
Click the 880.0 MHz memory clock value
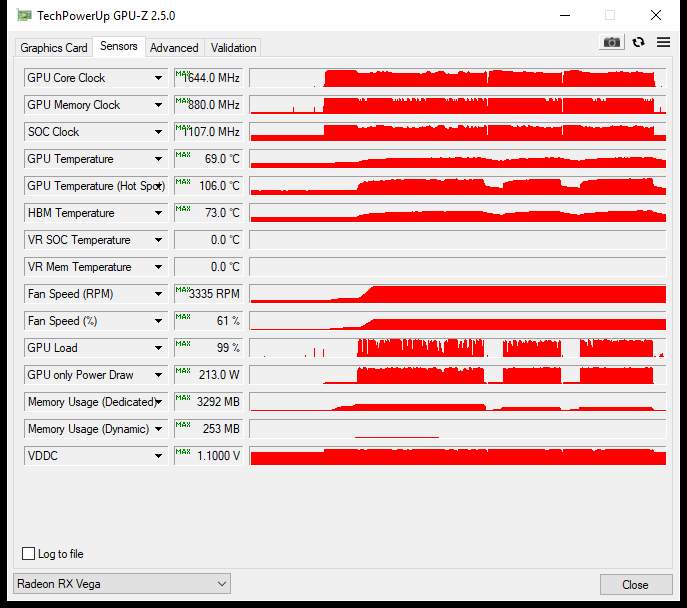point(209,105)
